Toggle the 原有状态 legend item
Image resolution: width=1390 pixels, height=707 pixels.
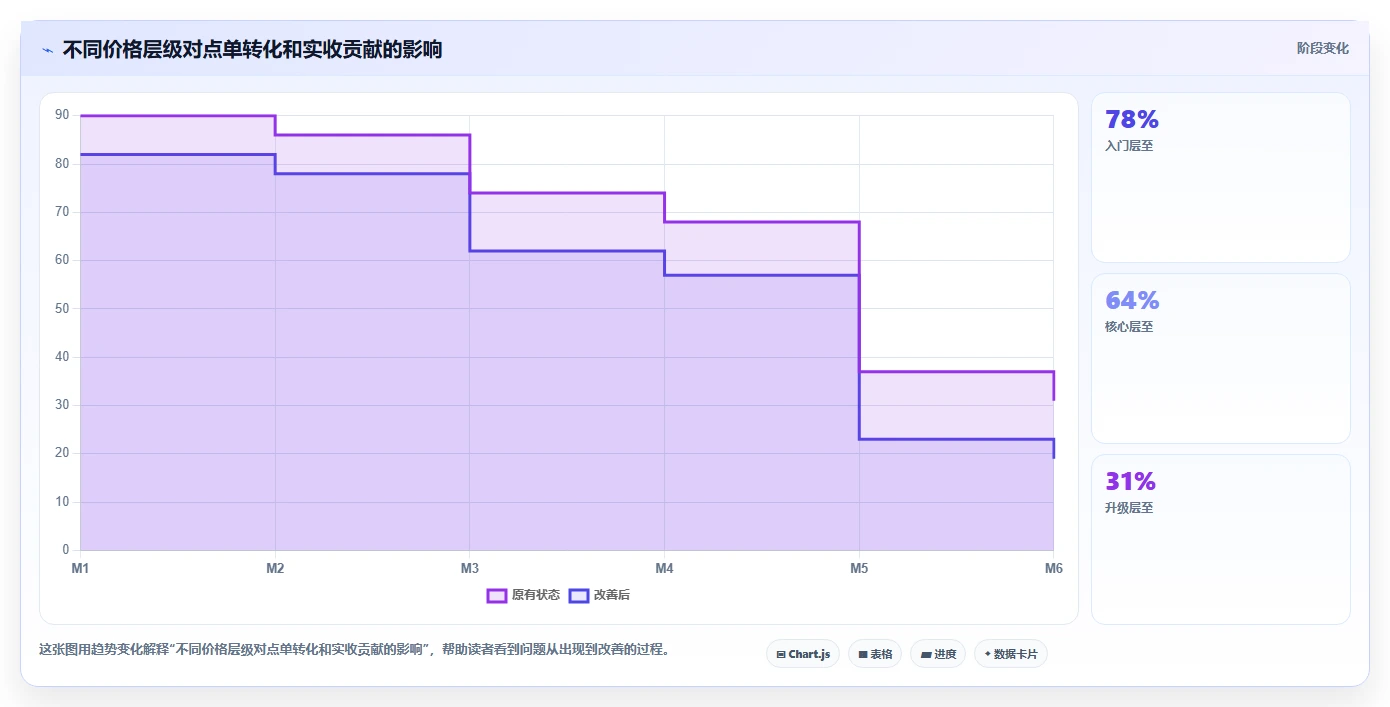coord(523,595)
